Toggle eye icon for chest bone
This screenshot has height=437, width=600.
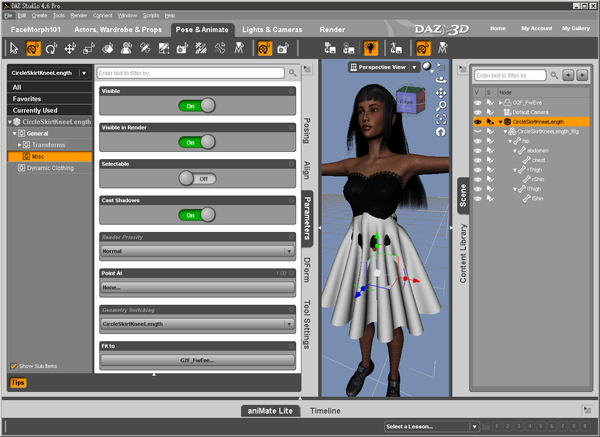478,160
